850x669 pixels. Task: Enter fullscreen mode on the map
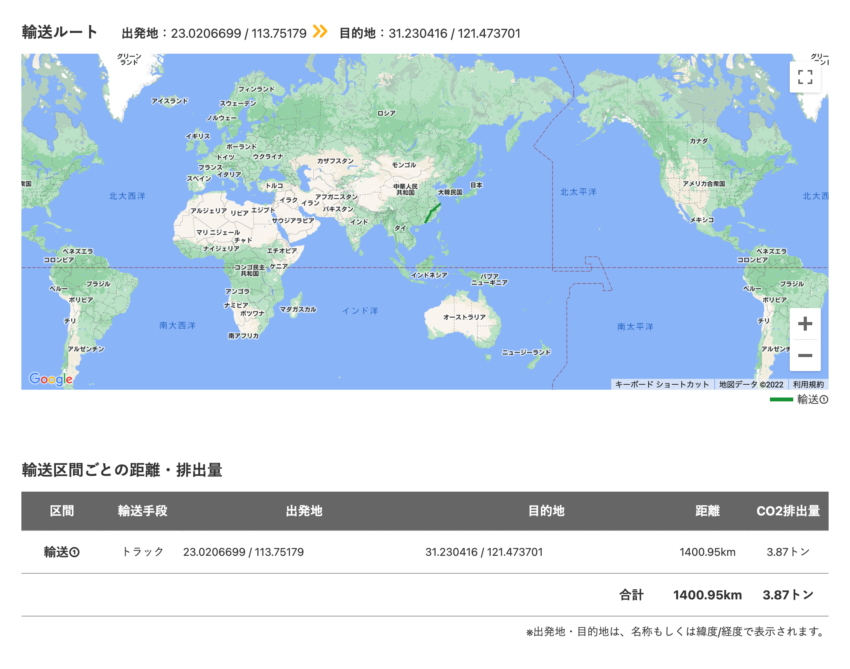click(x=805, y=77)
